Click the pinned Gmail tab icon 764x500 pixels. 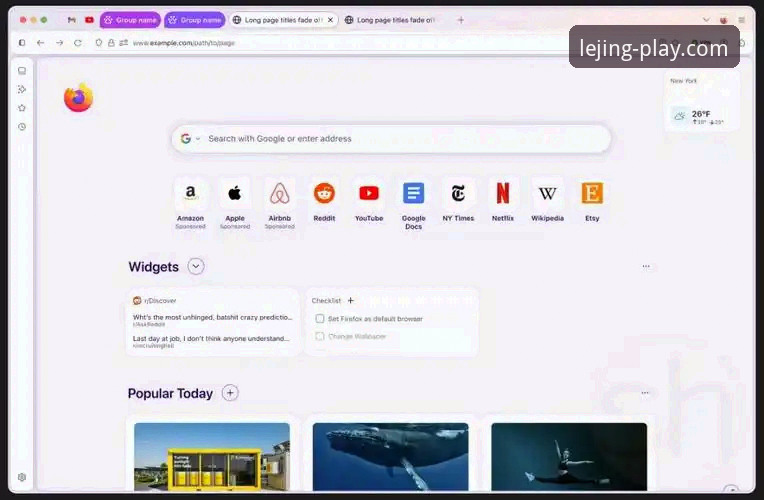tap(72, 20)
